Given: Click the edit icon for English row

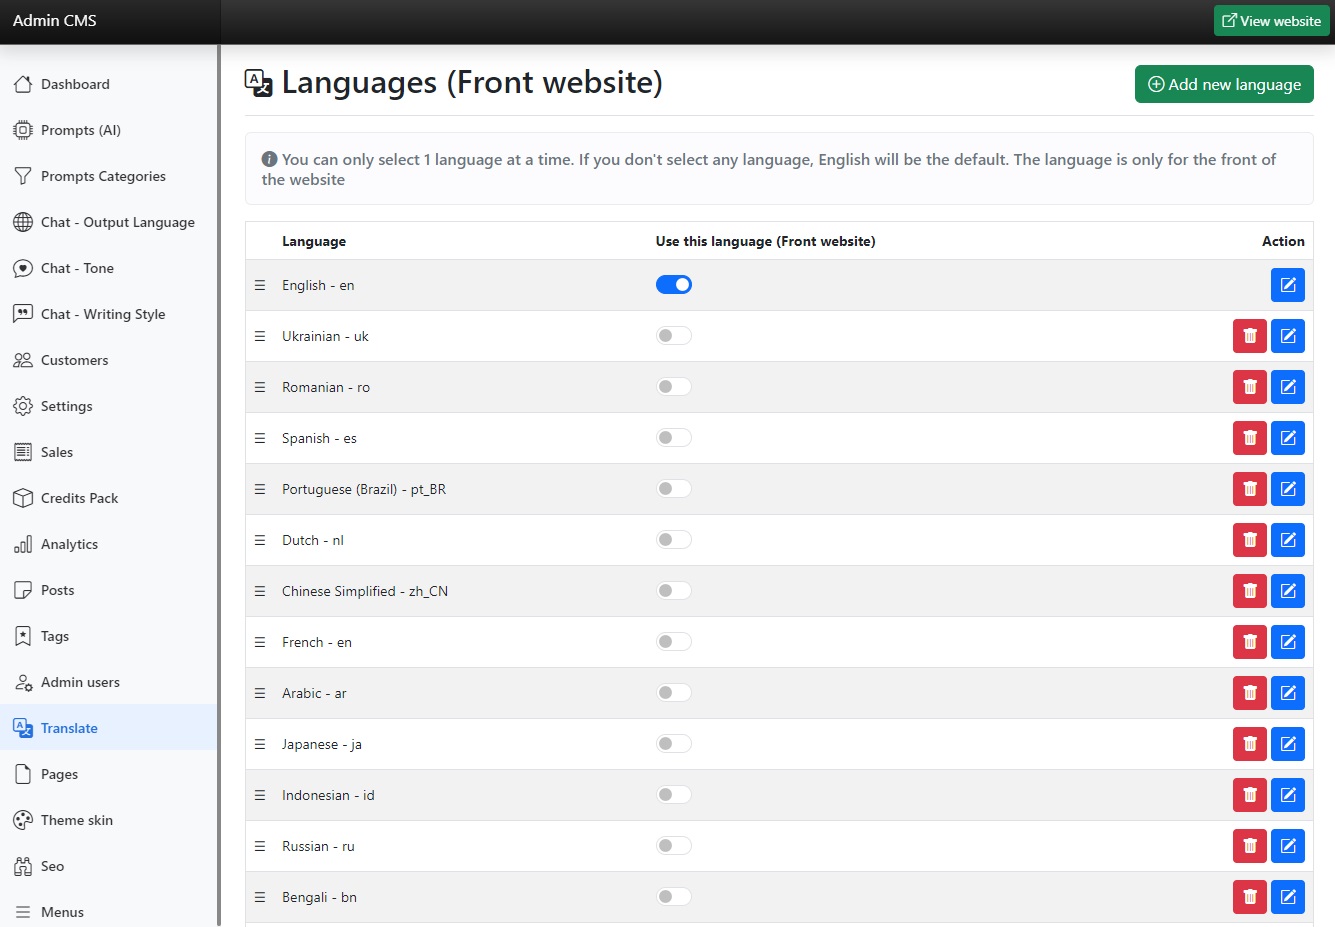Looking at the screenshot, I should click(1287, 285).
